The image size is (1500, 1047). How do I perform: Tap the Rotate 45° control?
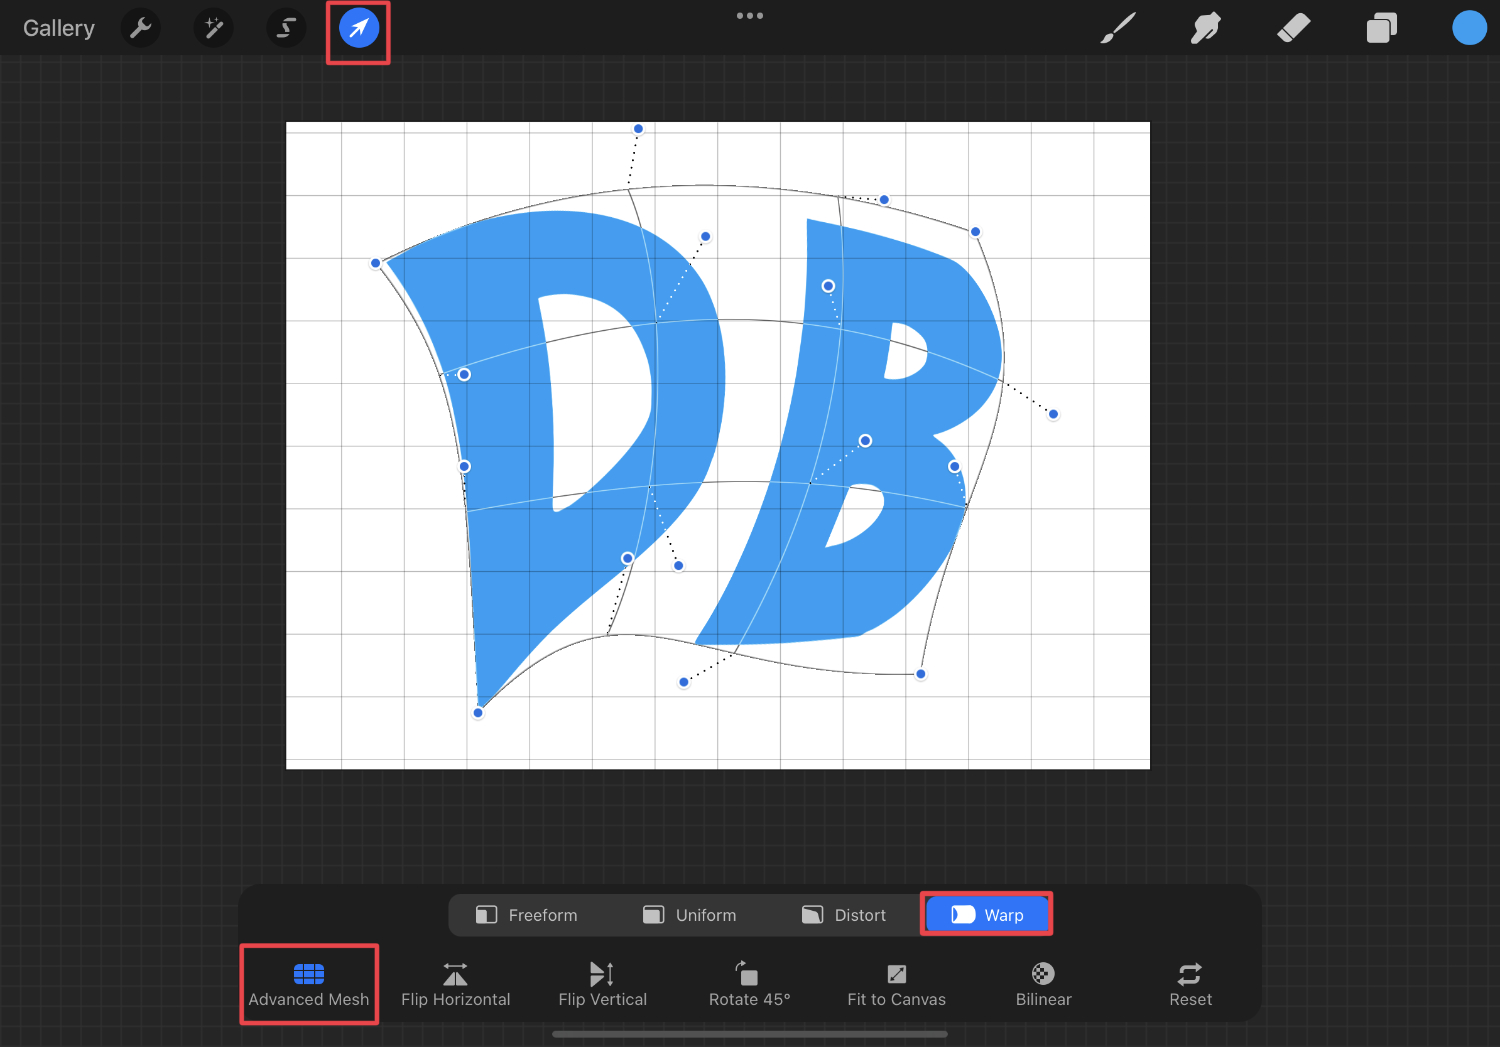coord(749,984)
